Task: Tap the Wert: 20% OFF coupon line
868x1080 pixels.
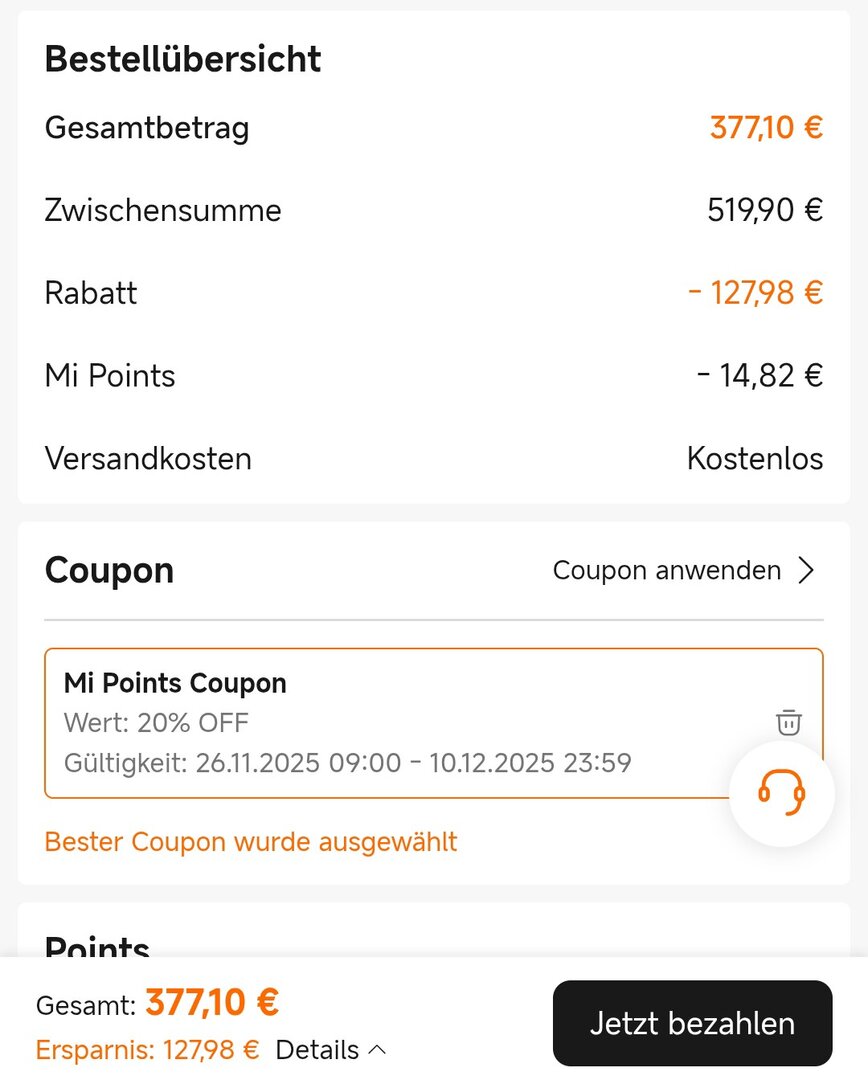Action: coord(156,722)
